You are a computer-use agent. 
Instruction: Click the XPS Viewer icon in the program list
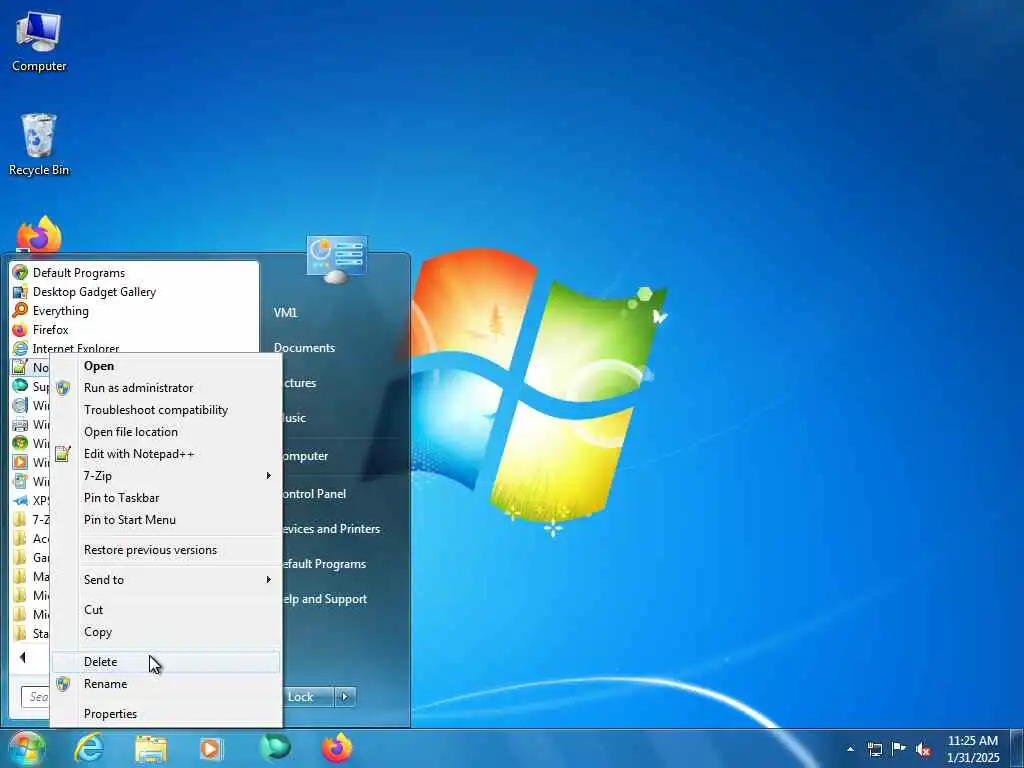(x=20, y=500)
